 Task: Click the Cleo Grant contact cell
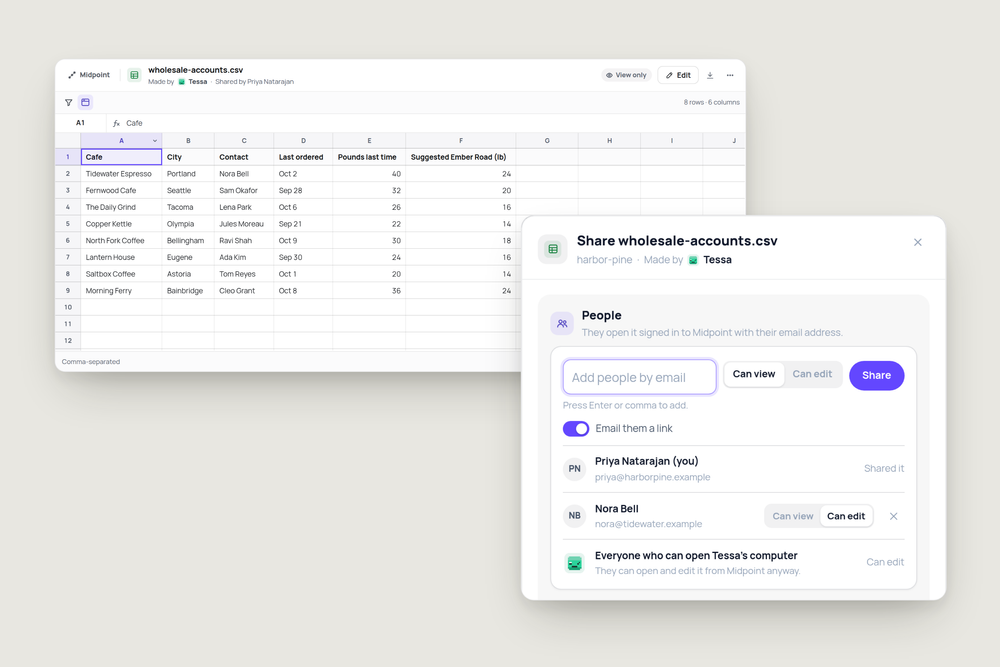(x=244, y=291)
